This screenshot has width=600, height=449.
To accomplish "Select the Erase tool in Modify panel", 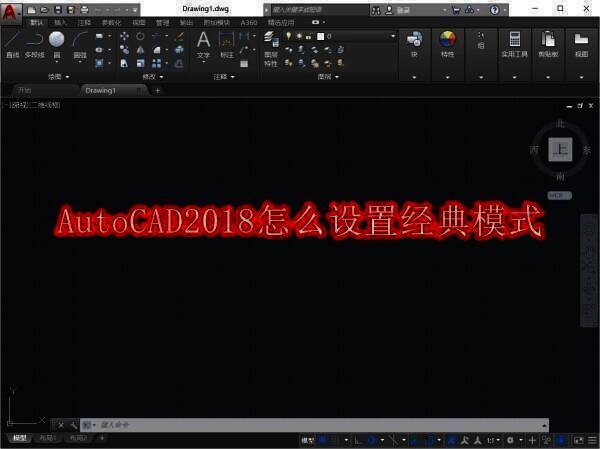I will (179, 36).
